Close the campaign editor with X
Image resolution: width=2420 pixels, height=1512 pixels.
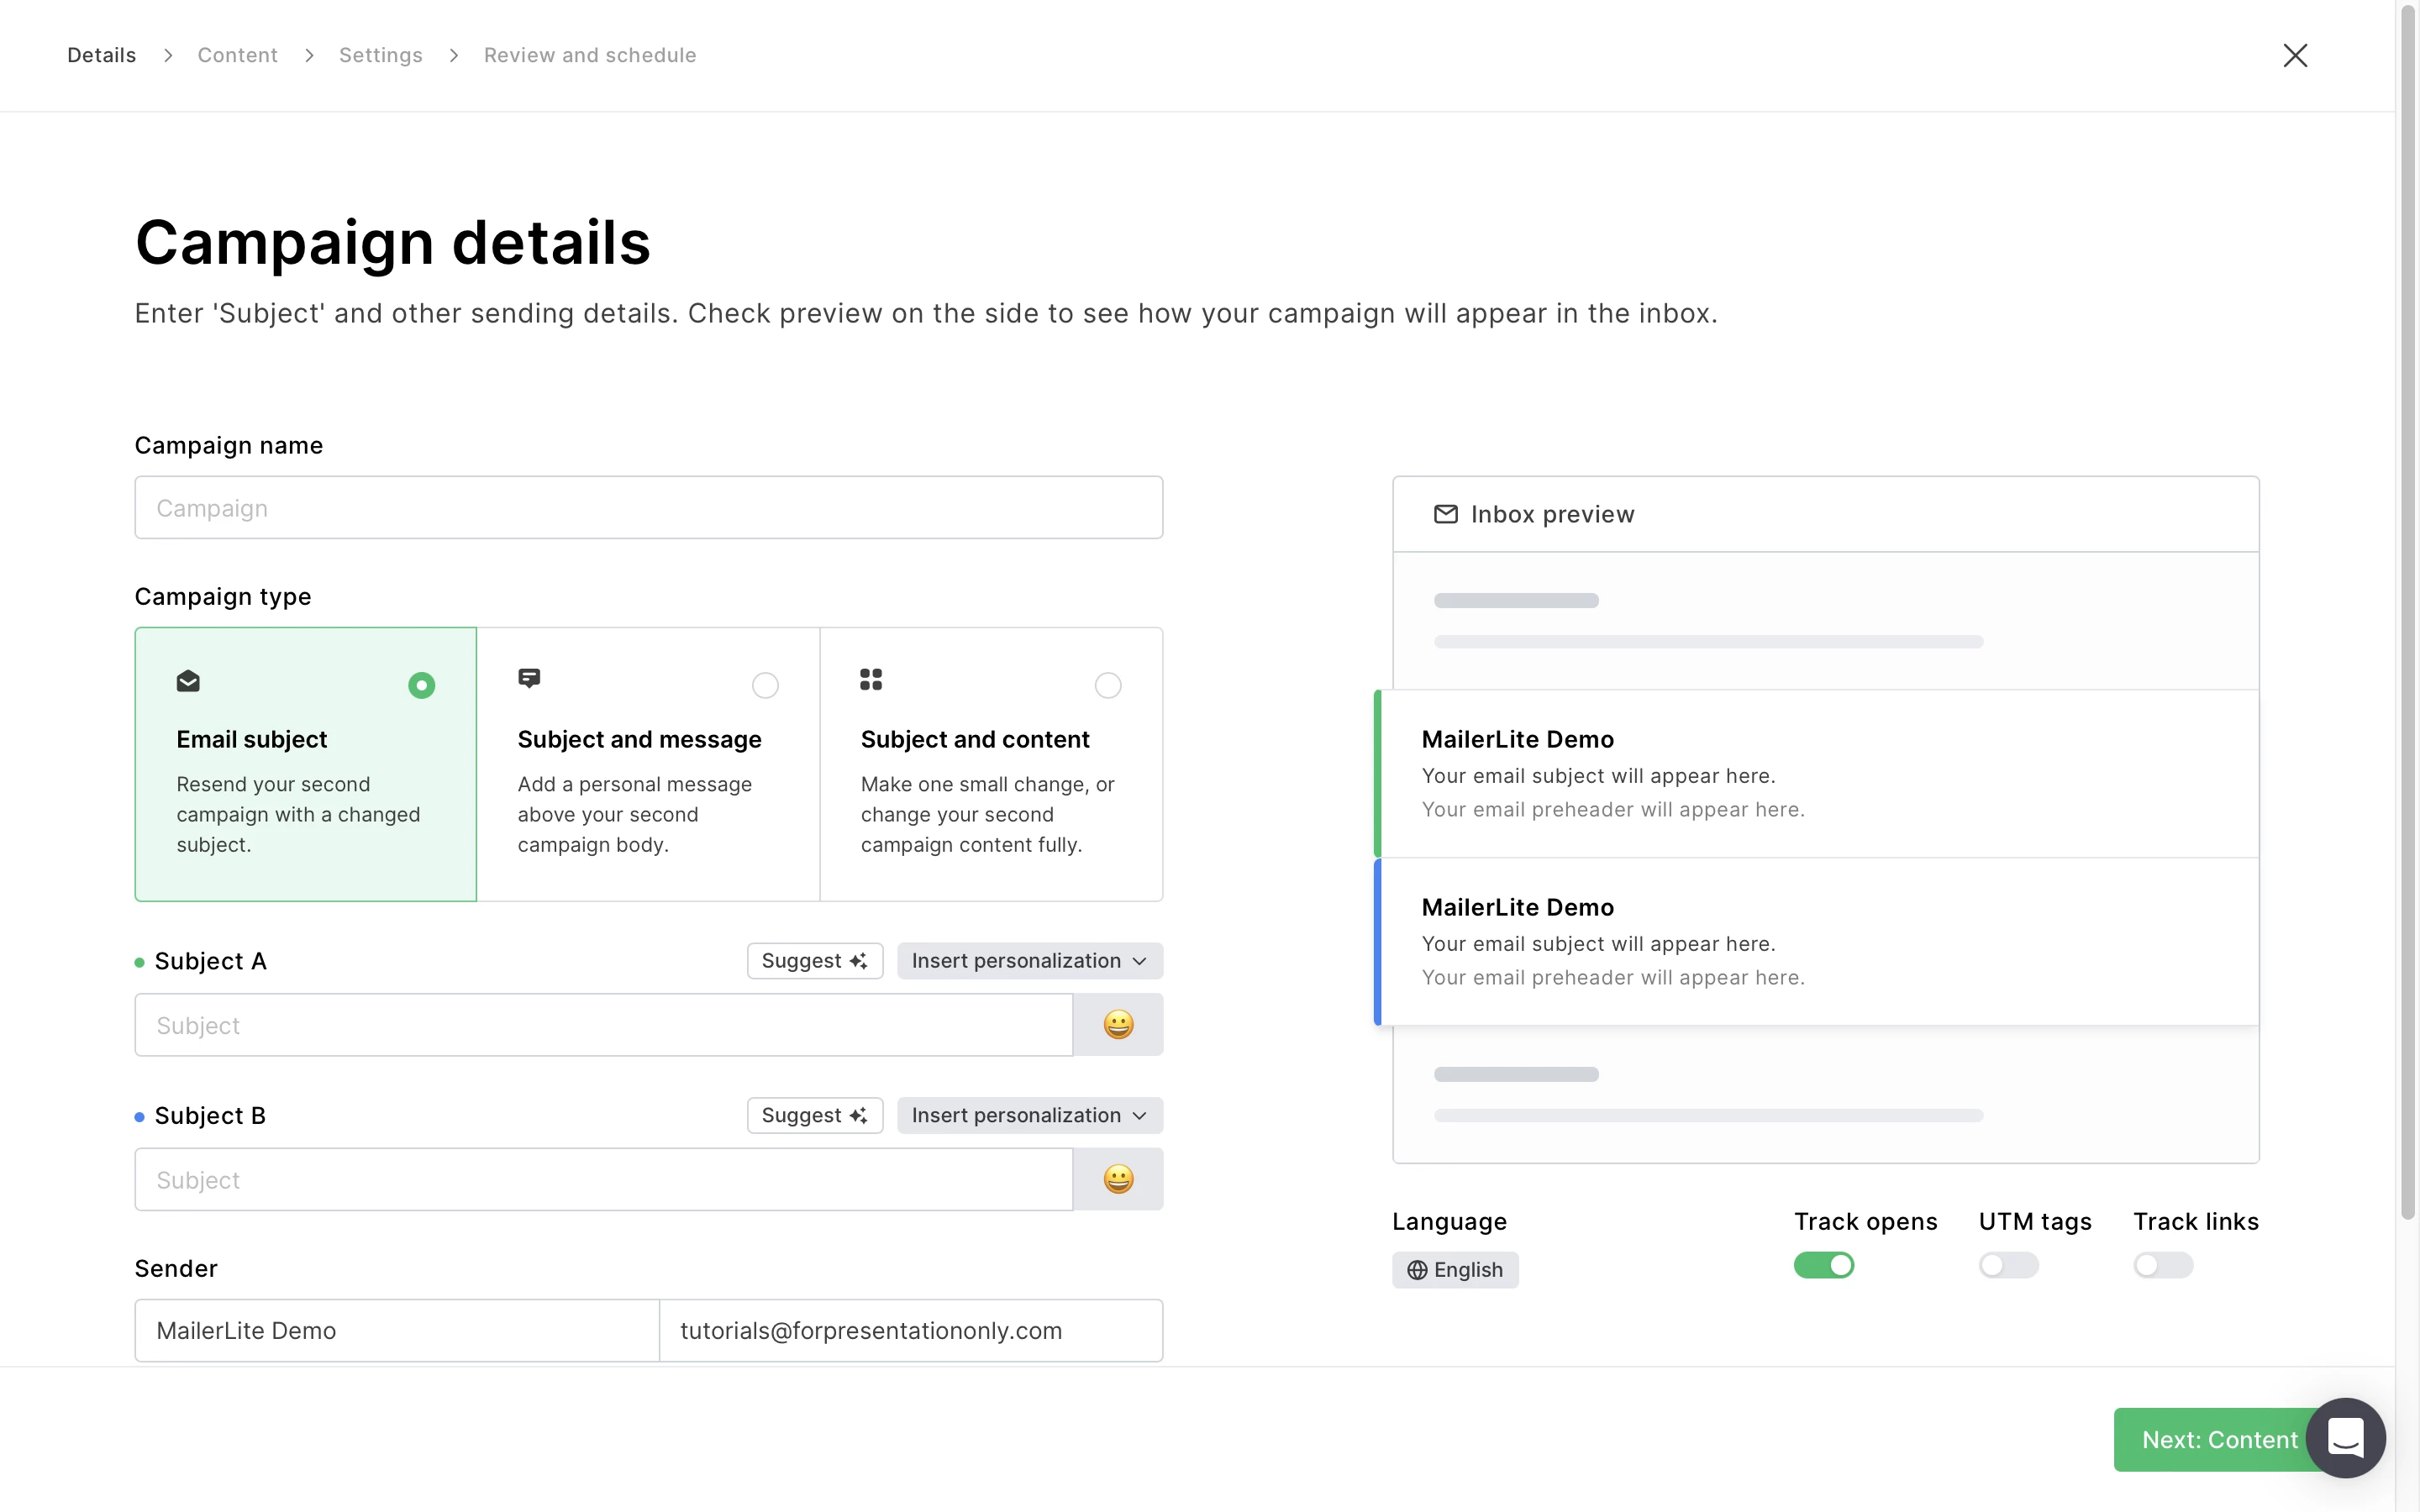(x=2294, y=55)
